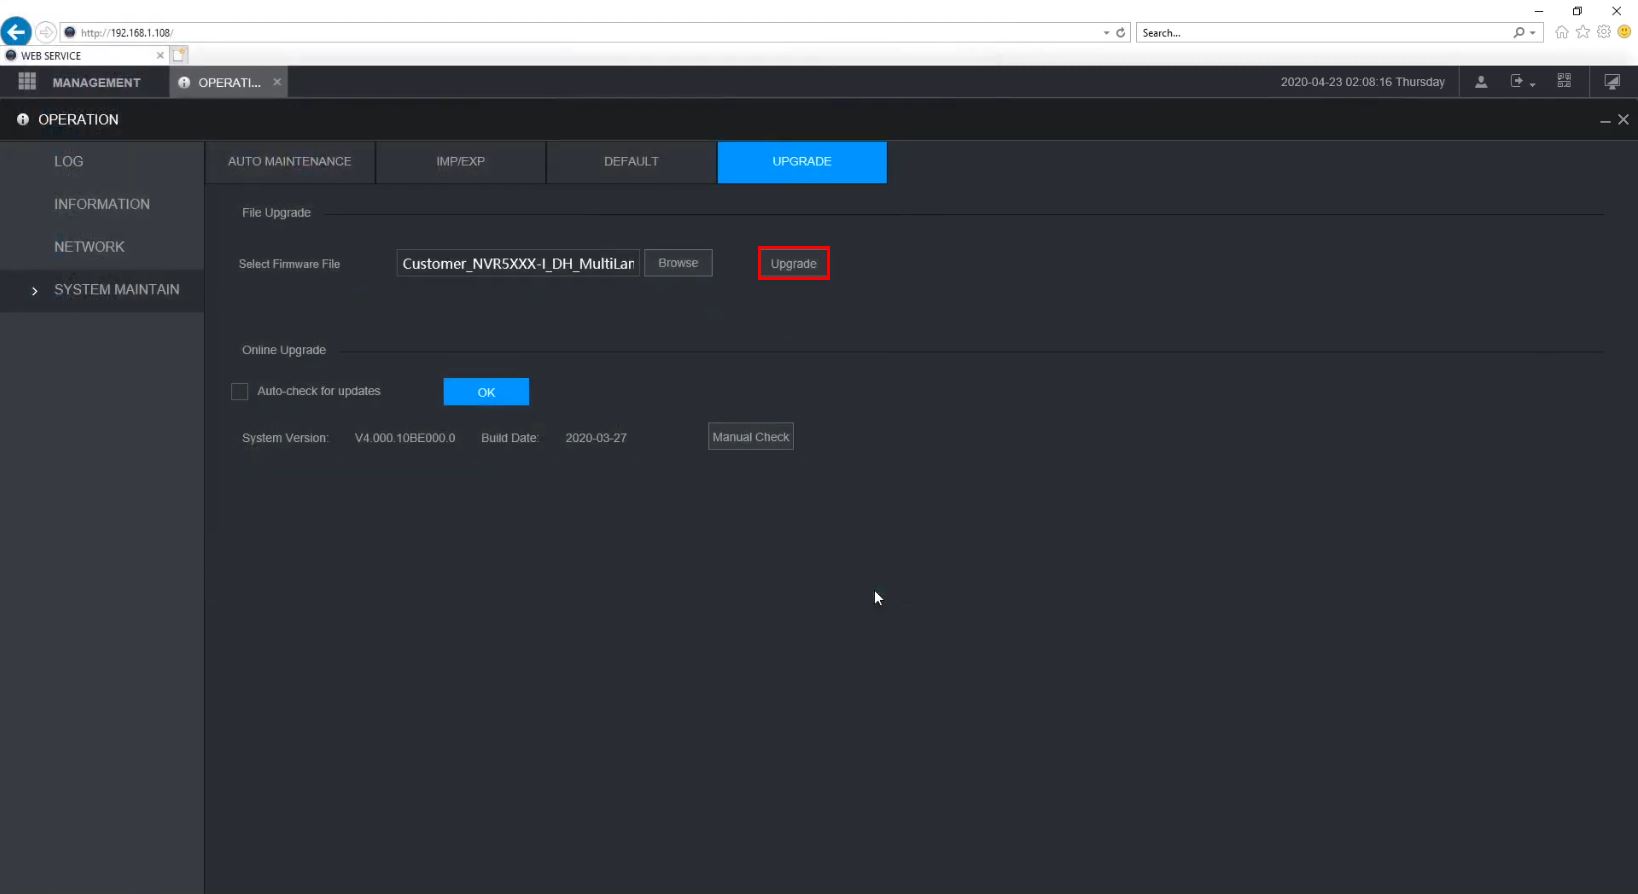Open the browser Home icon
The width and height of the screenshot is (1638, 894).
click(x=1562, y=32)
